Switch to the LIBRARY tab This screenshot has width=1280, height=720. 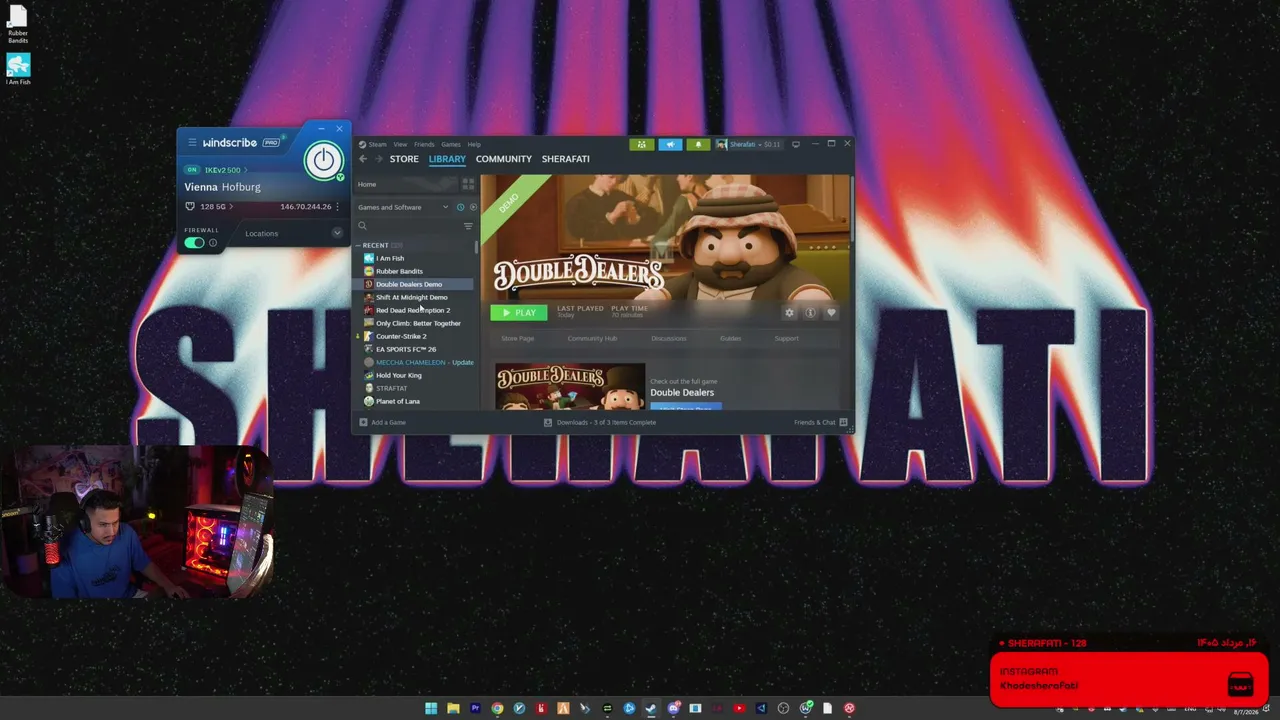click(447, 159)
